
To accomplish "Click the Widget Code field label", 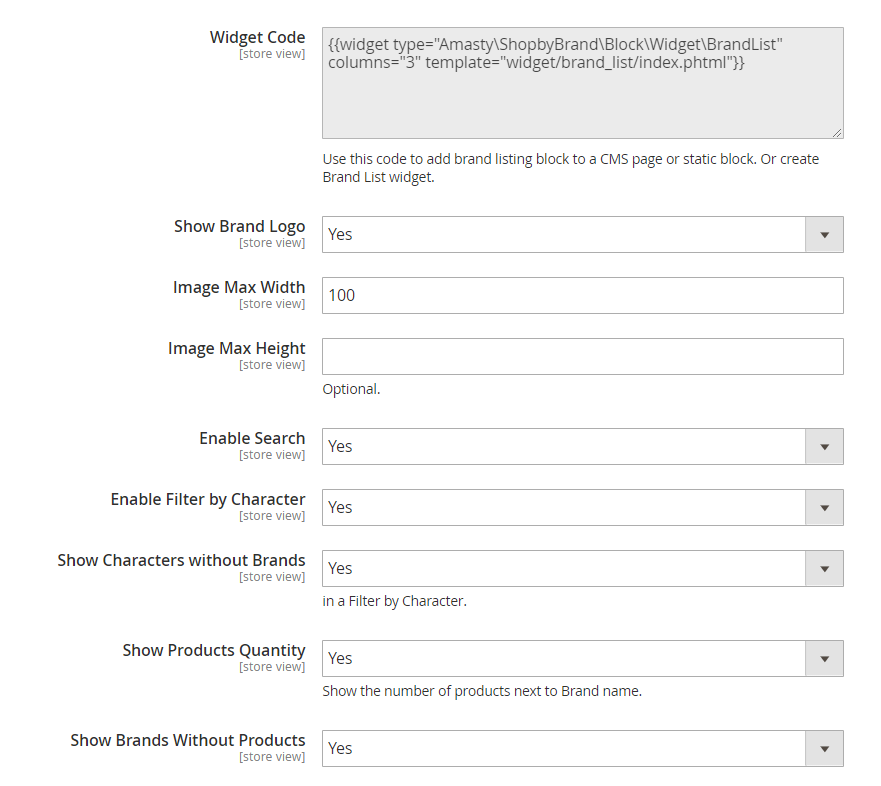I will (257, 37).
